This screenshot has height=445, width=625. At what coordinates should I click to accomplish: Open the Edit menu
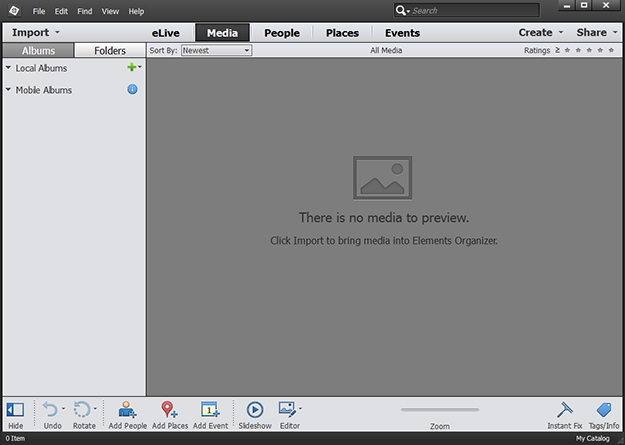point(61,11)
